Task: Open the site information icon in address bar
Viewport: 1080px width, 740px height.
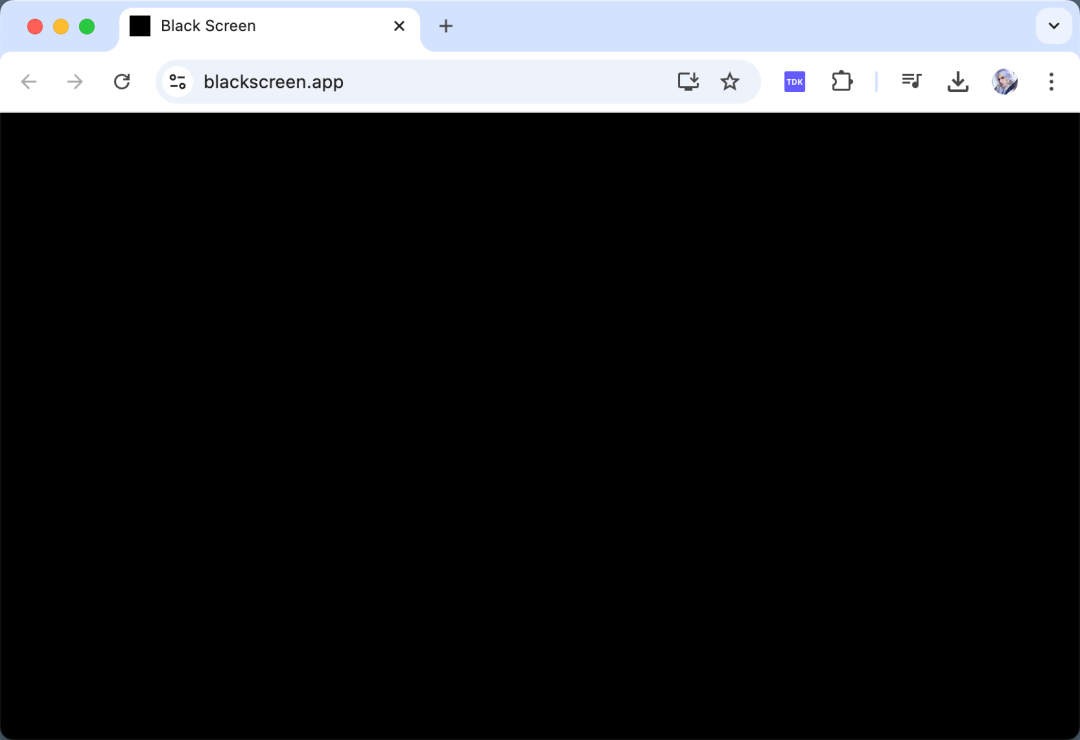Action: click(x=178, y=82)
